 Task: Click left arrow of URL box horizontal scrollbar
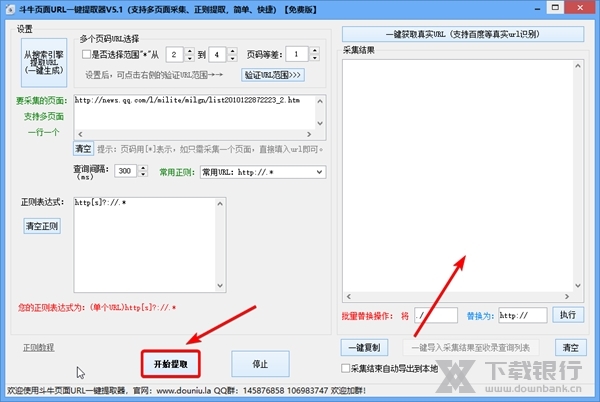pyautogui.click(x=80, y=134)
